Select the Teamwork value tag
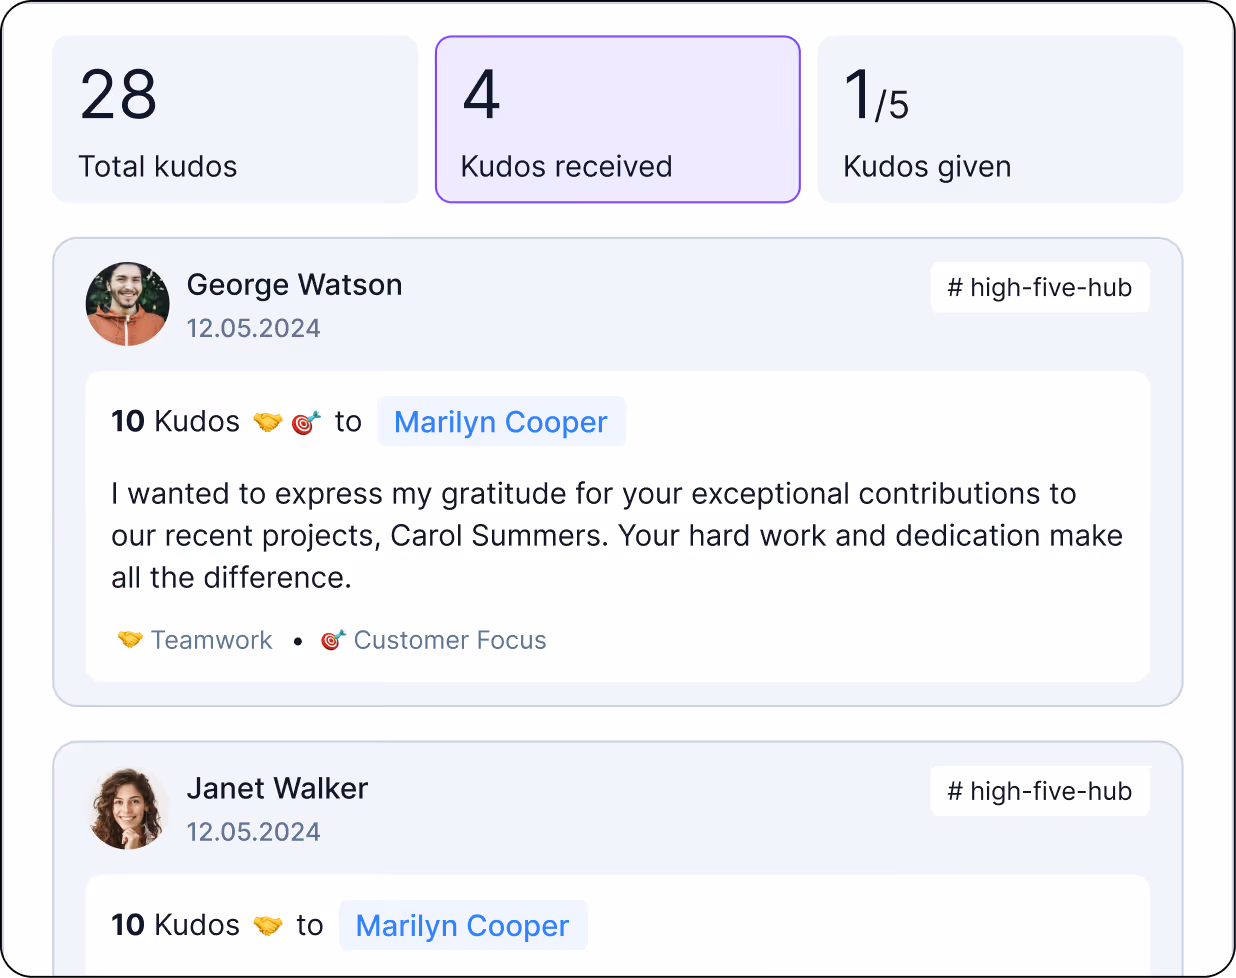 (x=195, y=640)
